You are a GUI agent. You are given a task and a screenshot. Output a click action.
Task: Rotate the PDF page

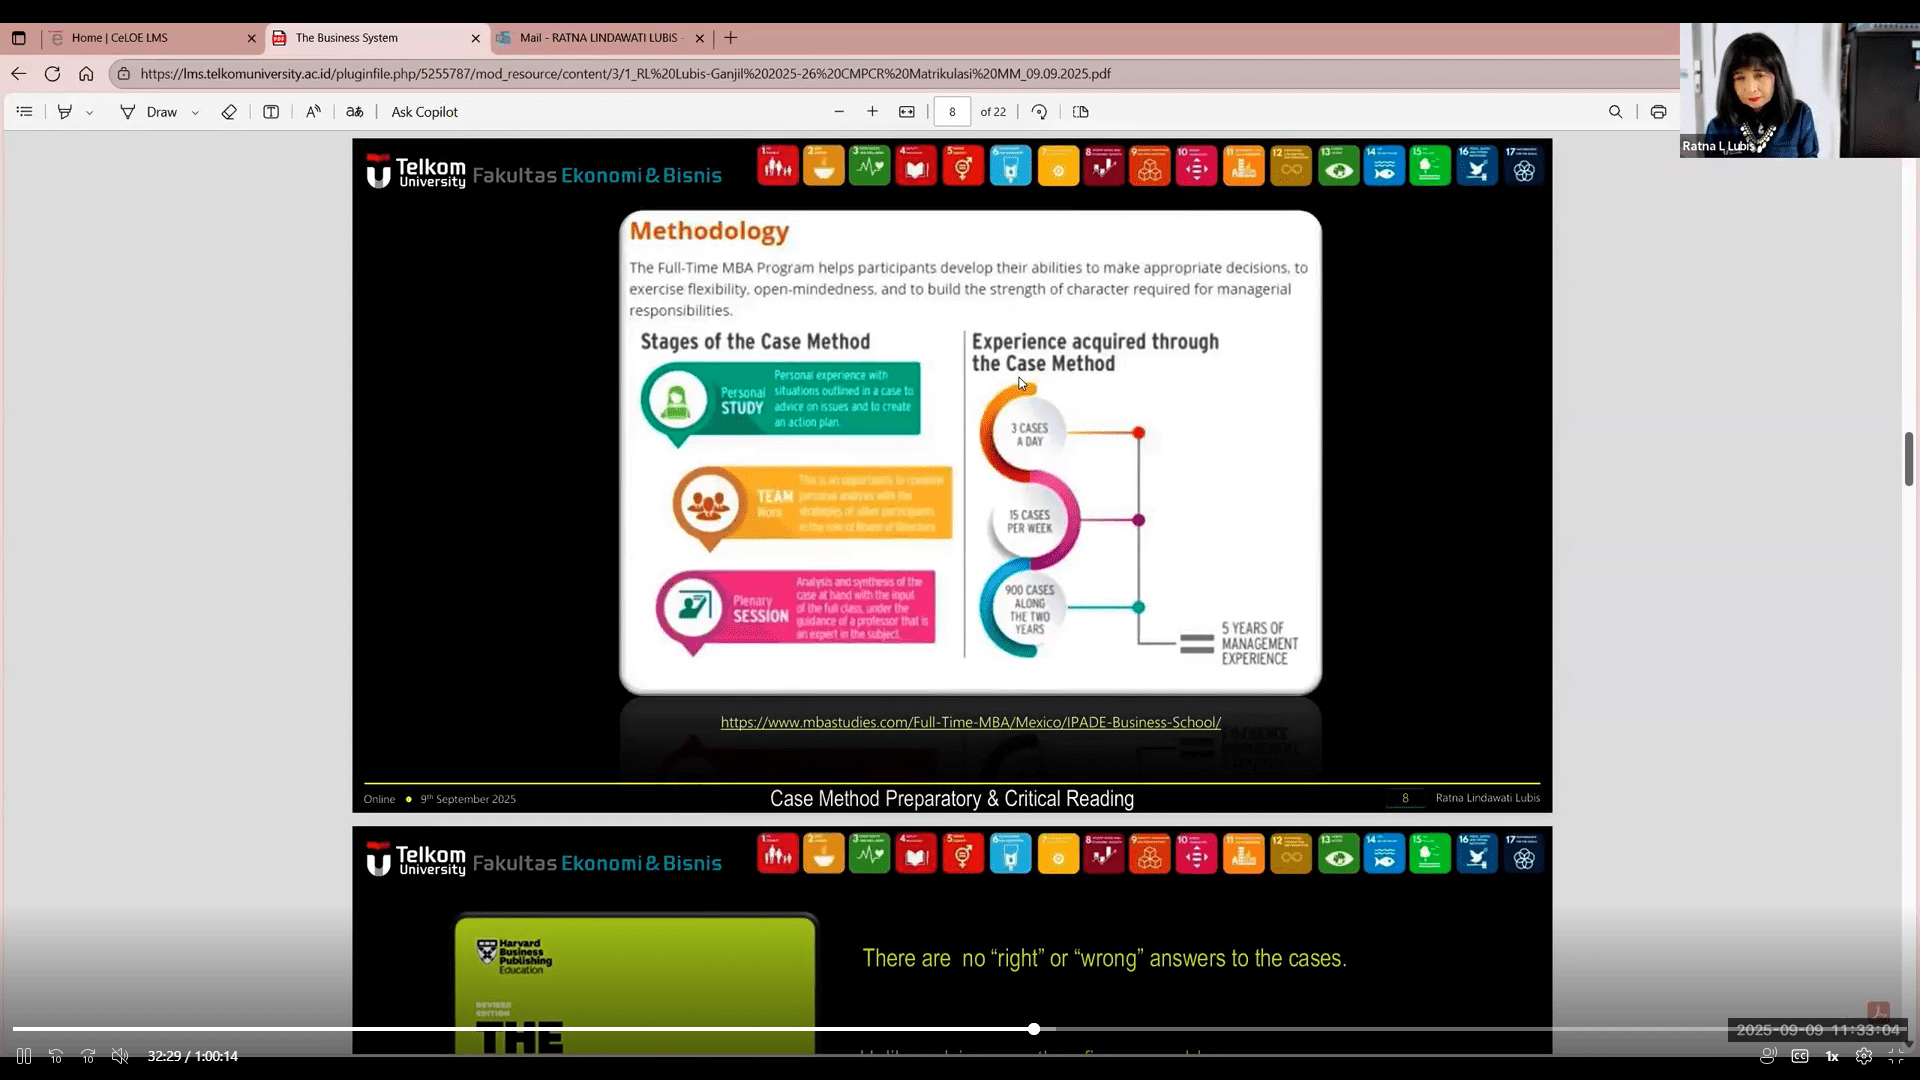(1039, 112)
